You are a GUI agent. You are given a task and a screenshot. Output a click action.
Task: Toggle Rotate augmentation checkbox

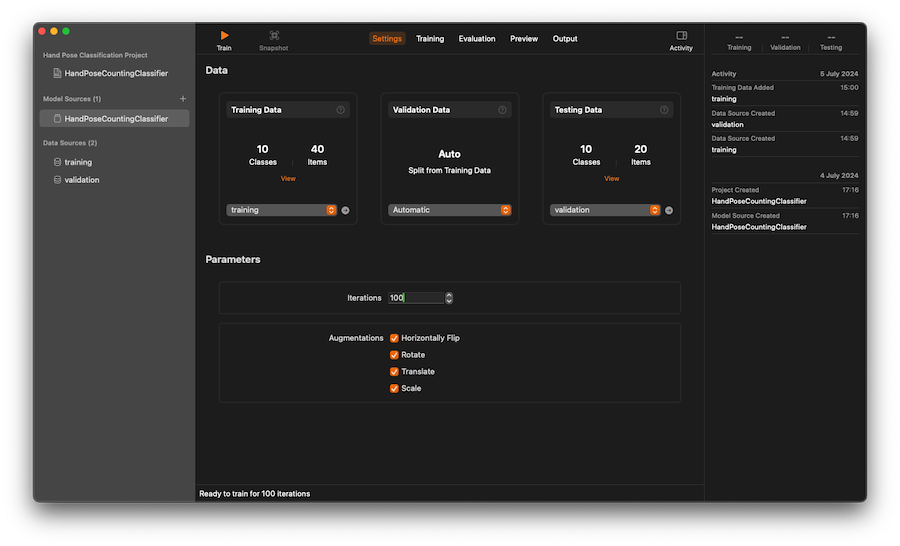[394, 355]
